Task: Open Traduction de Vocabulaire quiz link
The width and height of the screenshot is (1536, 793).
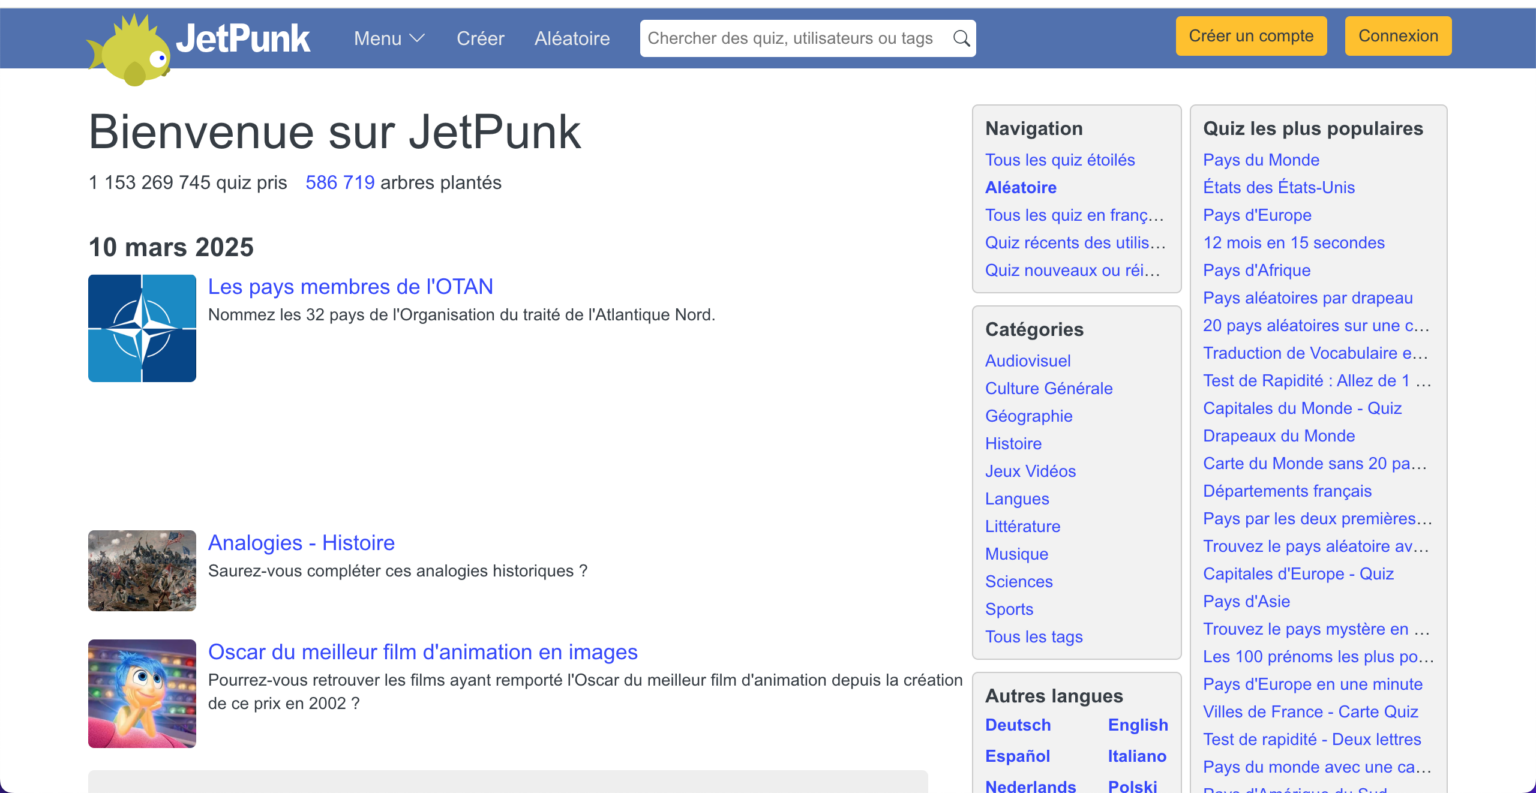Action: tap(1316, 353)
